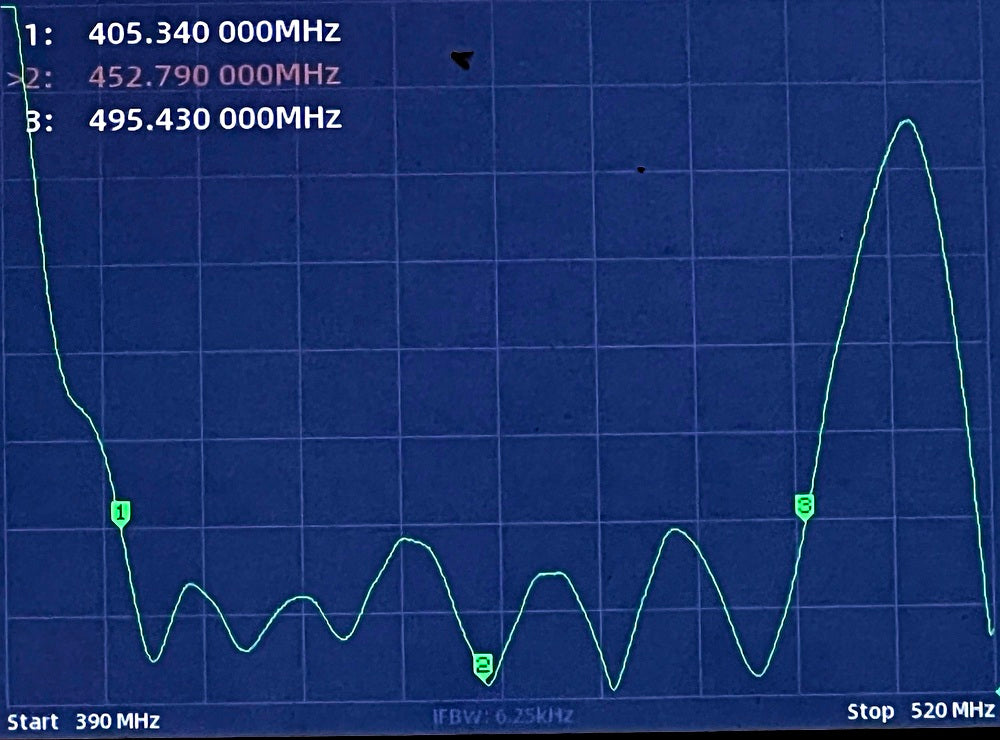This screenshot has width=1000, height=740.
Task: Select marker 2 readout 452.790 MHz
Action: (214, 76)
